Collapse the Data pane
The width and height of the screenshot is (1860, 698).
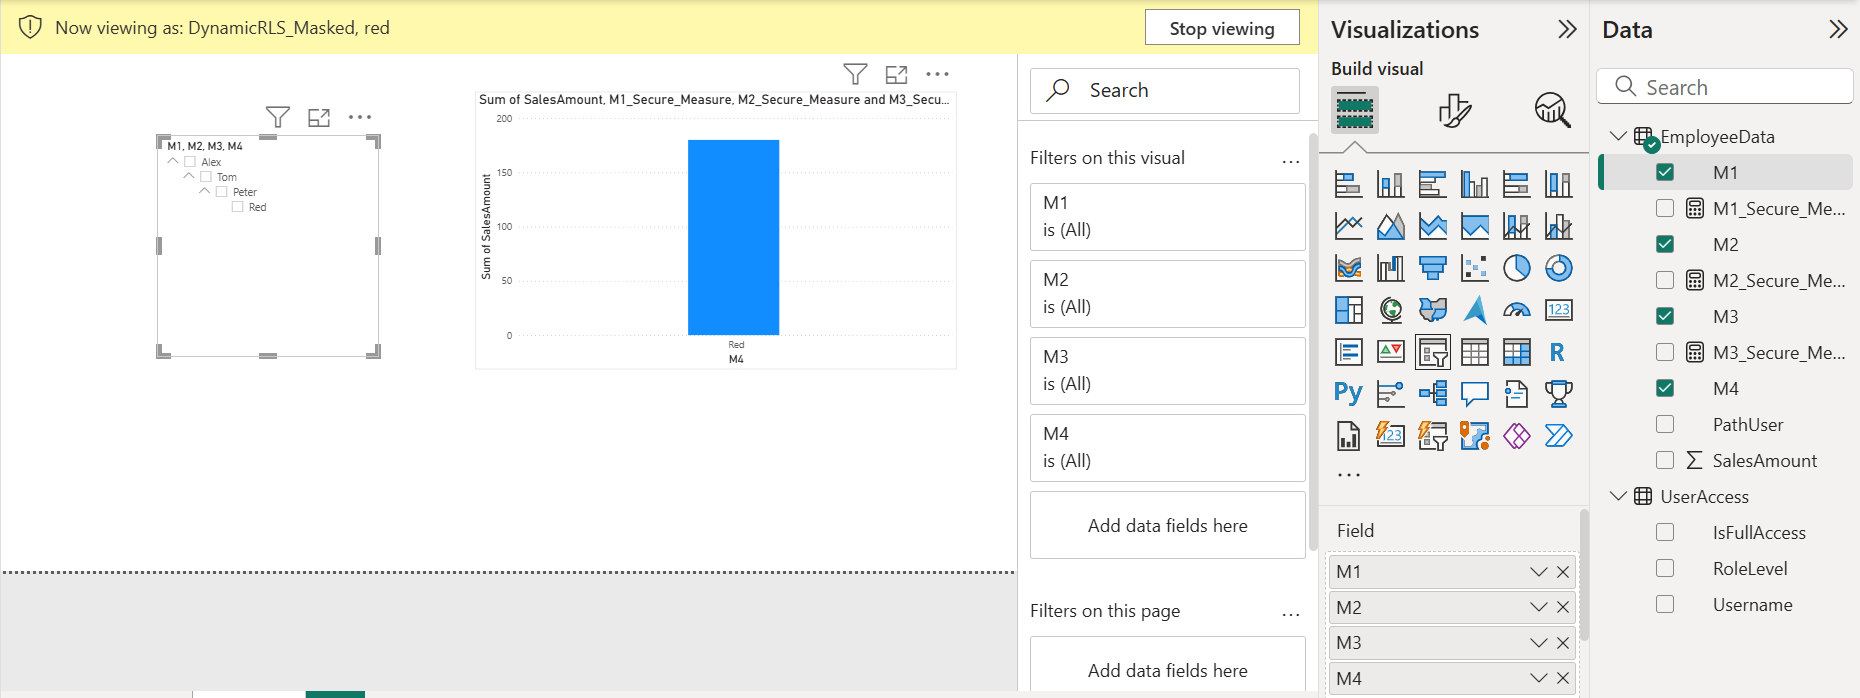coord(1838,29)
